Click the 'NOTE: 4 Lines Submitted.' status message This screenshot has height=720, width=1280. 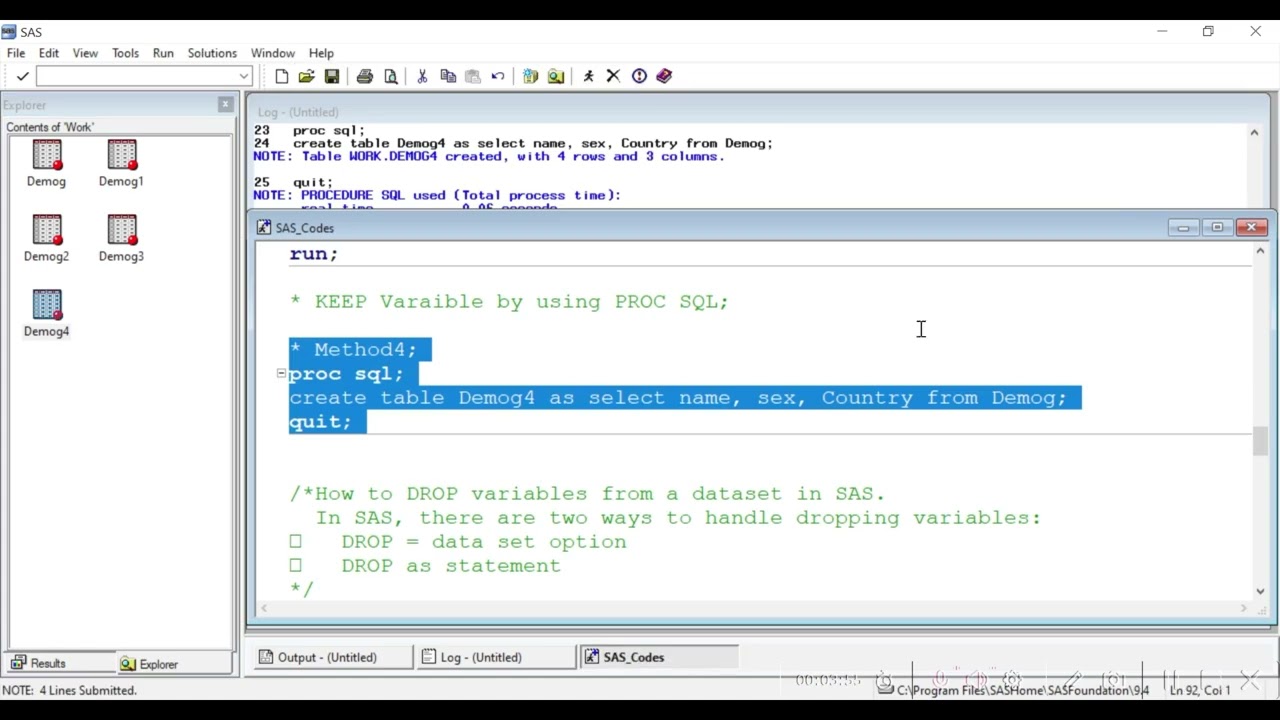[x=70, y=690]
